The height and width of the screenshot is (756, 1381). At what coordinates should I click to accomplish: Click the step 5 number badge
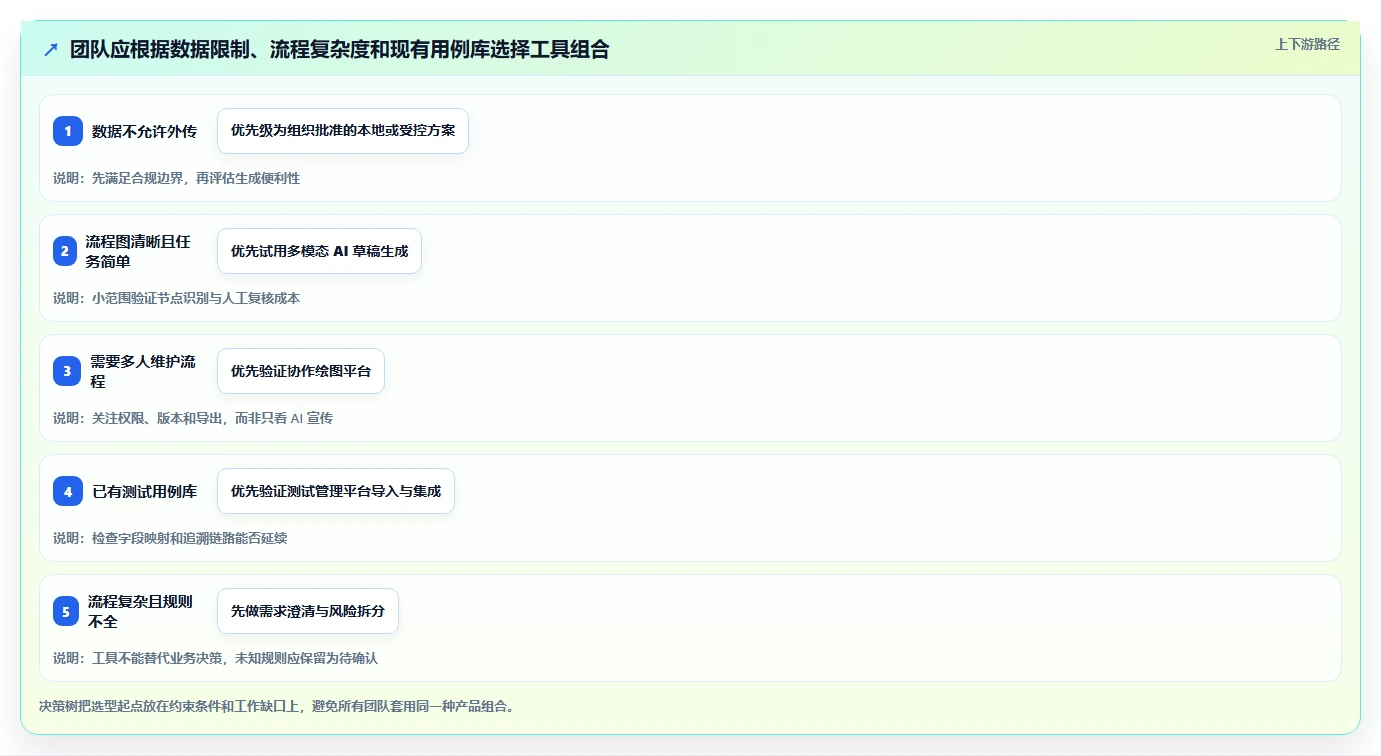point(66,611)
